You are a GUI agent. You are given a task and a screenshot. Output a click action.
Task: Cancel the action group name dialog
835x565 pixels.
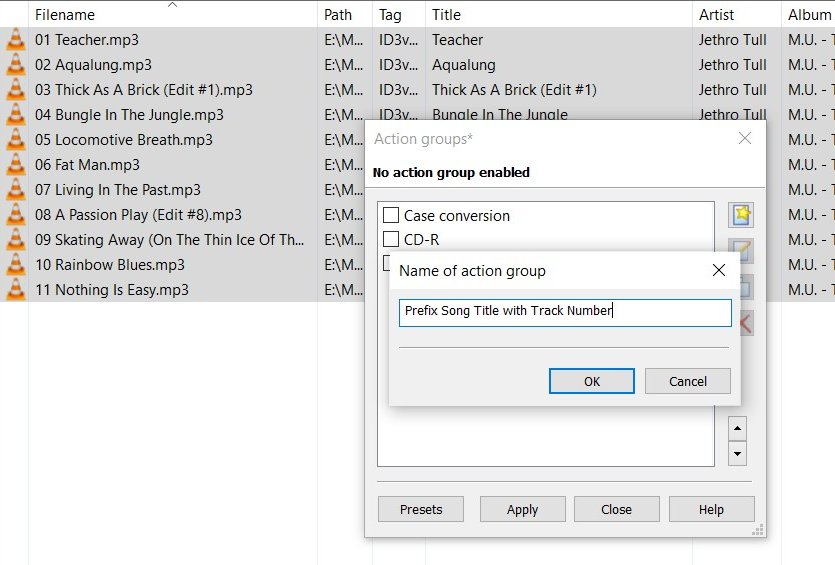687,381
